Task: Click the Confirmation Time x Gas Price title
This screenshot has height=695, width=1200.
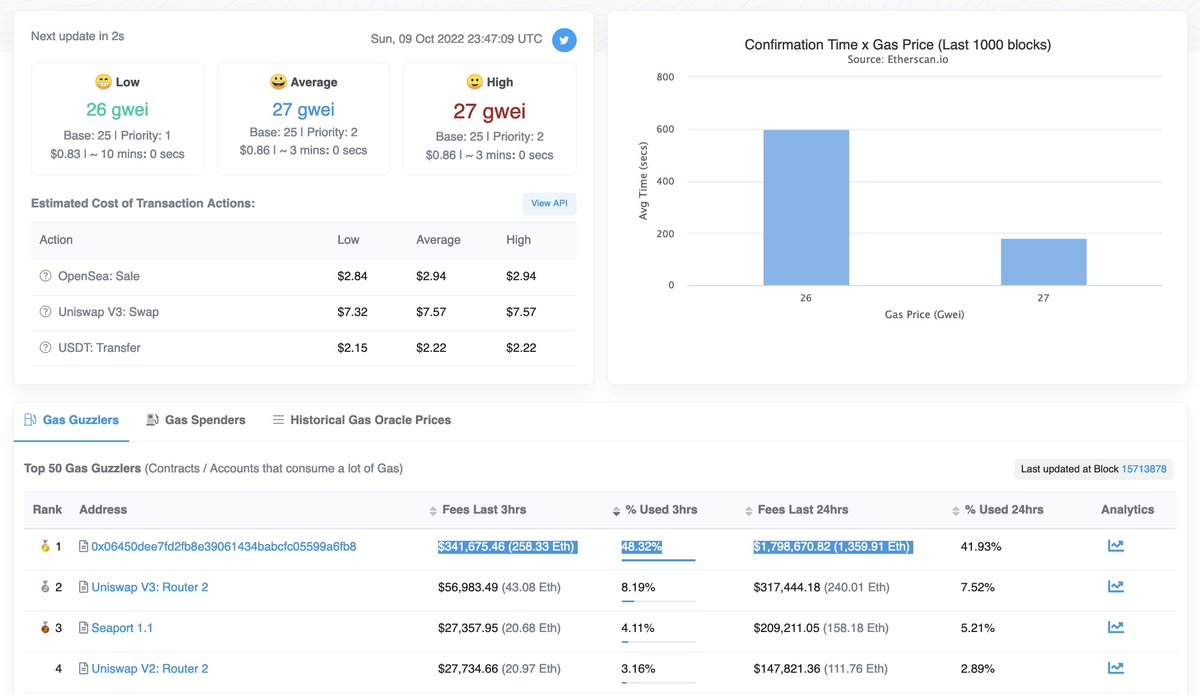Action: pos(898,45)
